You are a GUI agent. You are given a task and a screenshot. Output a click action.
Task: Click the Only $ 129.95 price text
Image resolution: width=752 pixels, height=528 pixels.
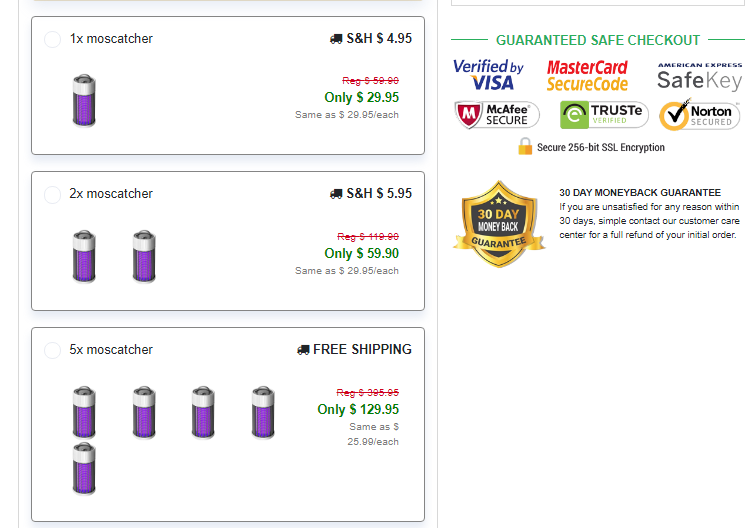[x=358, y=409]
